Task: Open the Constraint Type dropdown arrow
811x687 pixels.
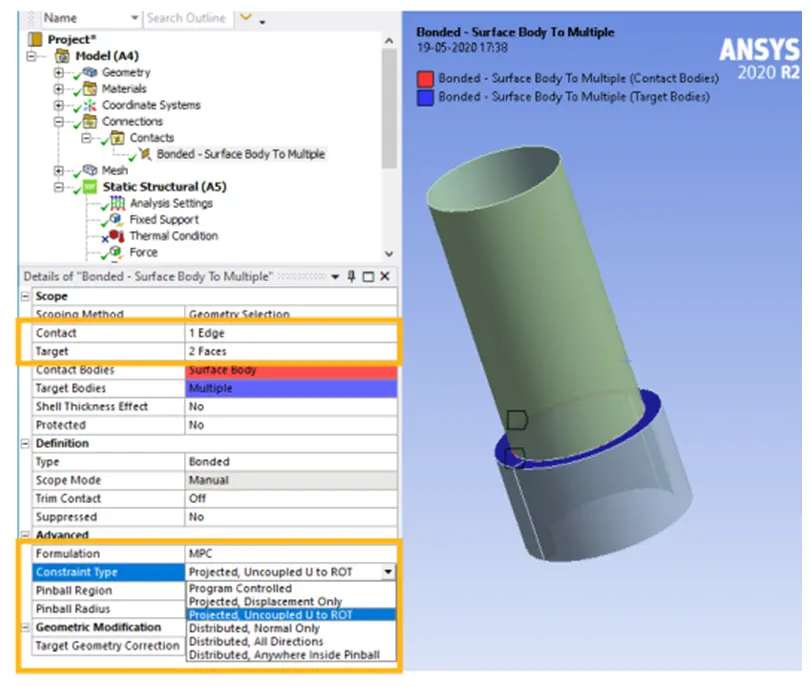Action: pos(388,572)
